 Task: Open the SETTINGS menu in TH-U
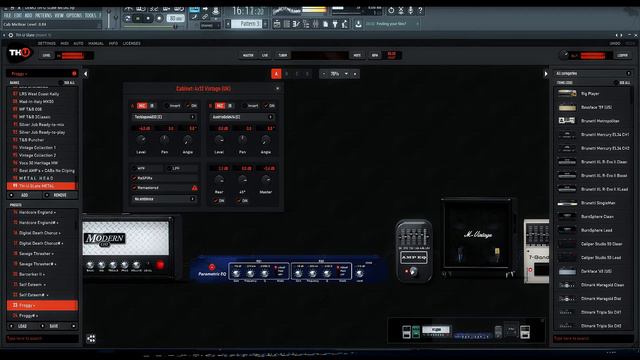pos(47,43)
